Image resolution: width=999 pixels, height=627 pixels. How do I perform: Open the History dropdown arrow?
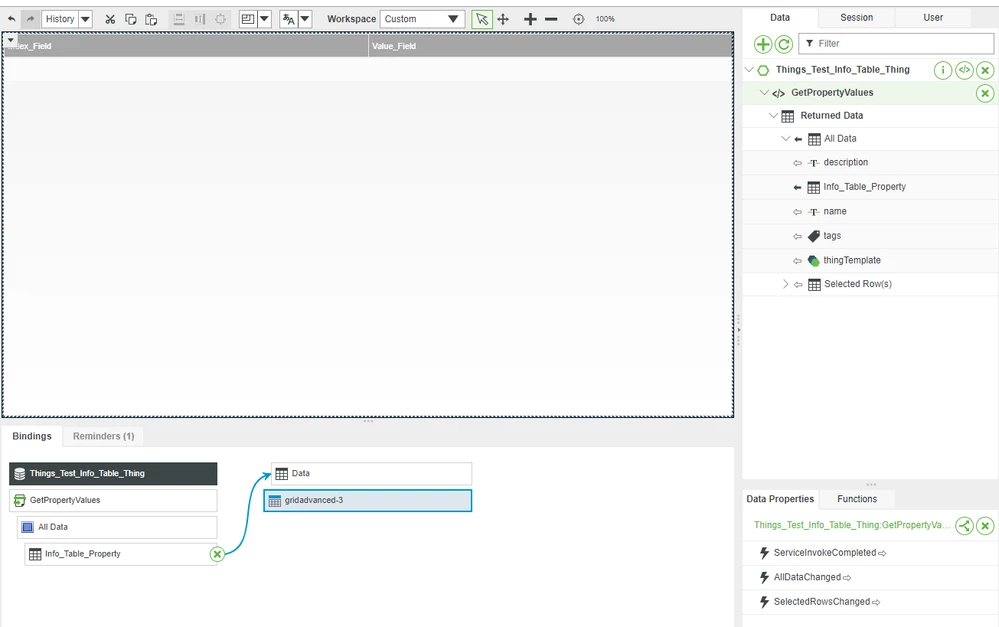coord(85,19)
